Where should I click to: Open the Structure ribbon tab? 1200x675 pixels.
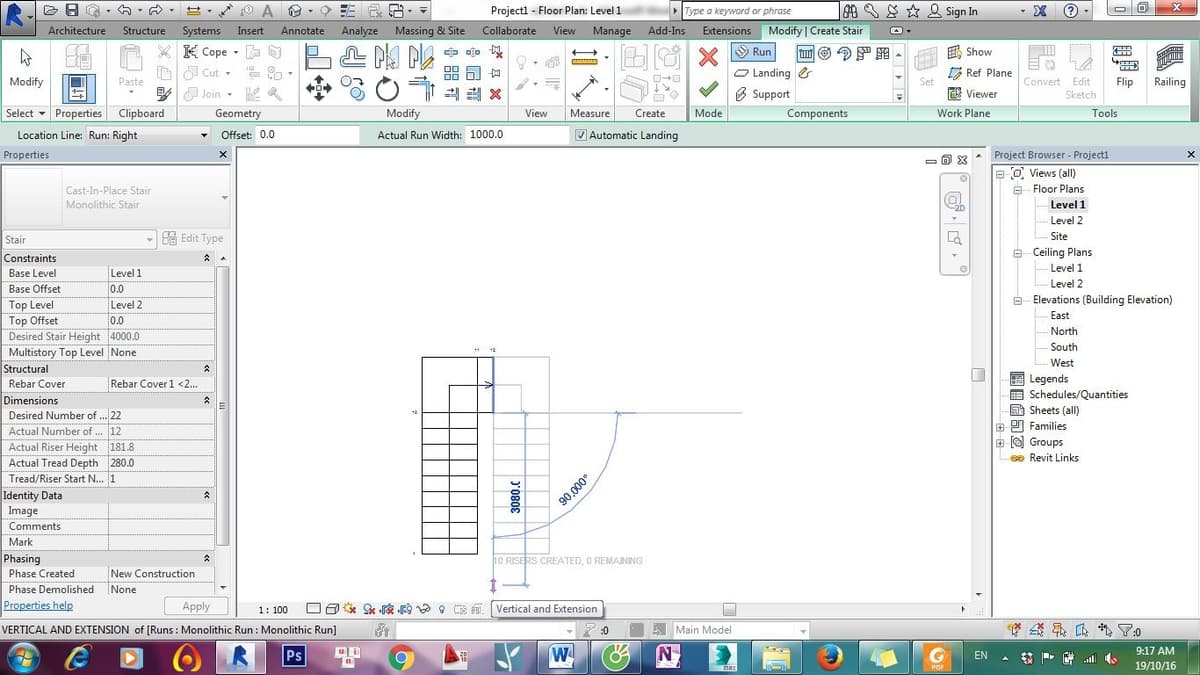tap(144, 31)
